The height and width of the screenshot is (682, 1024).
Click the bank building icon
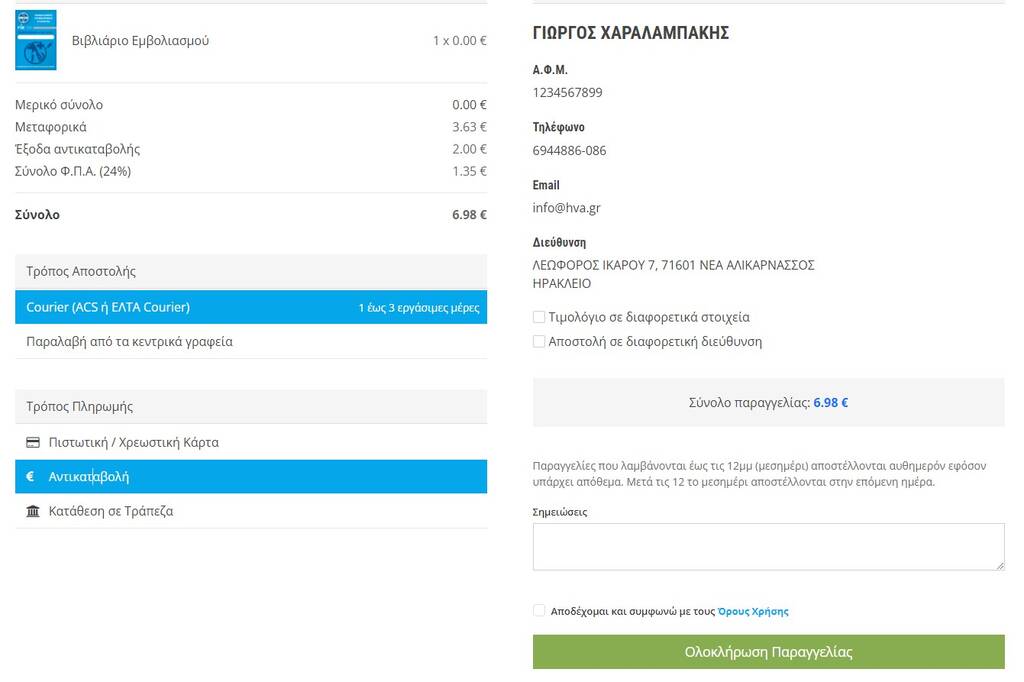33,511
